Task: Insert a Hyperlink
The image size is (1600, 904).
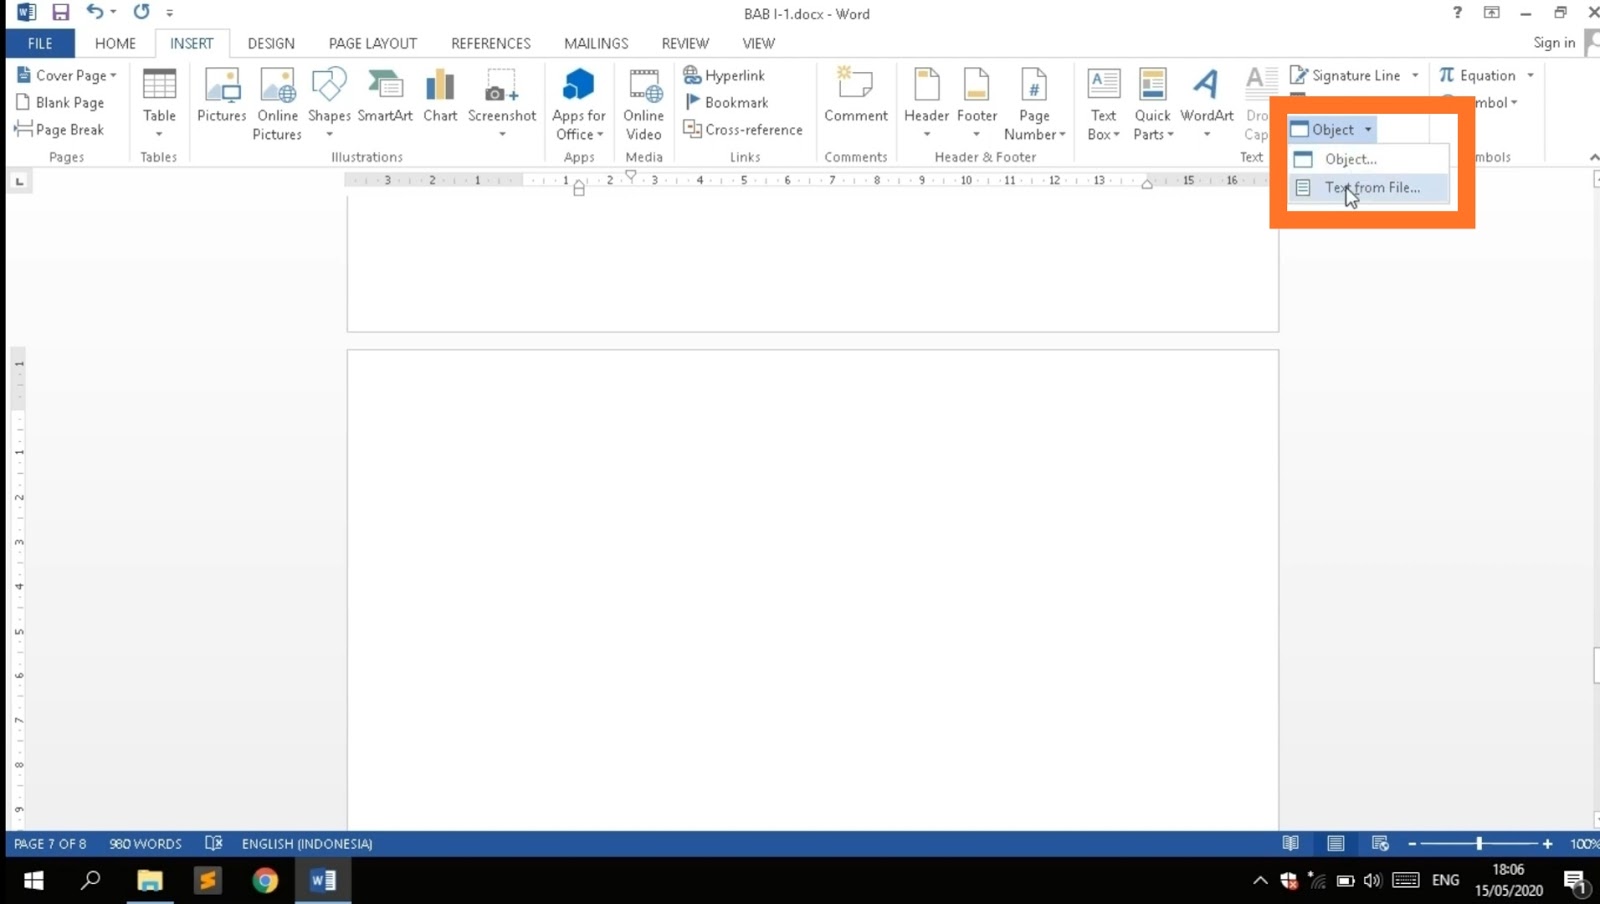Action: point(724,75)
